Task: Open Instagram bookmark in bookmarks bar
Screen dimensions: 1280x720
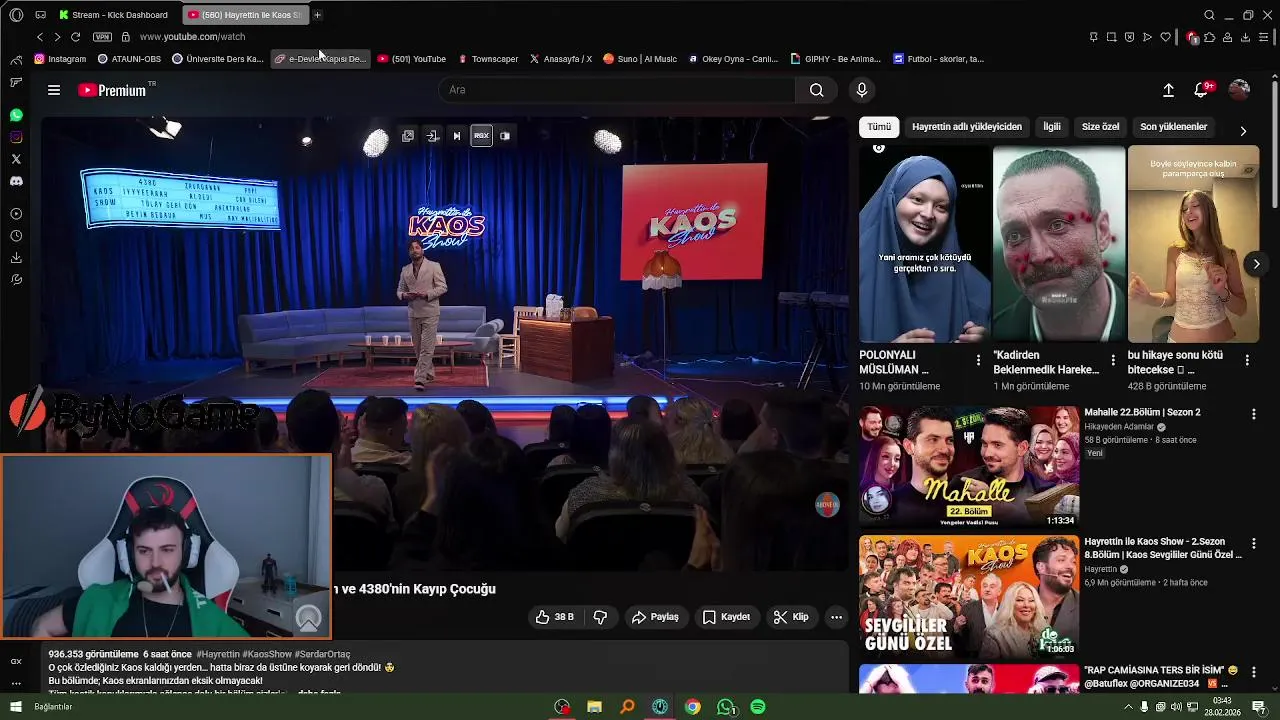Action: pos(60,59)
